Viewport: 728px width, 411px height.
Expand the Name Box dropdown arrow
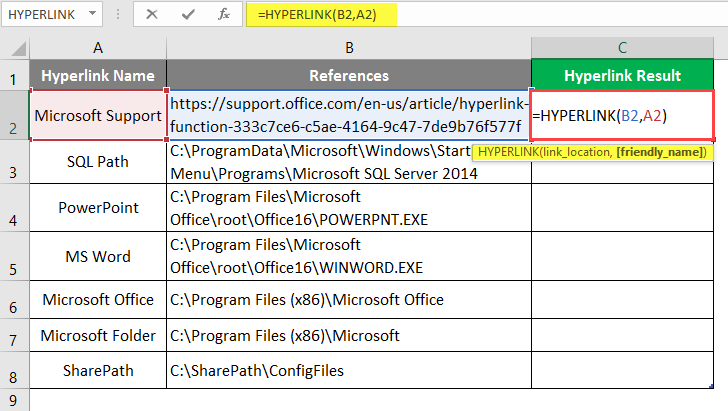92,14
